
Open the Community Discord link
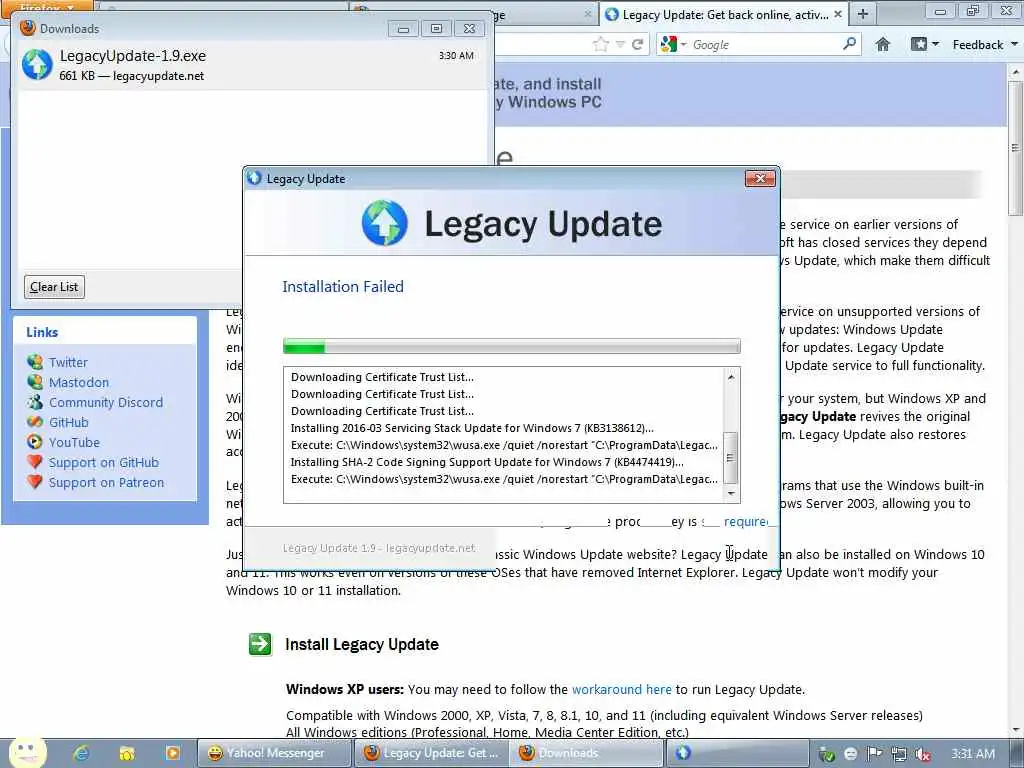pos(106,402)
